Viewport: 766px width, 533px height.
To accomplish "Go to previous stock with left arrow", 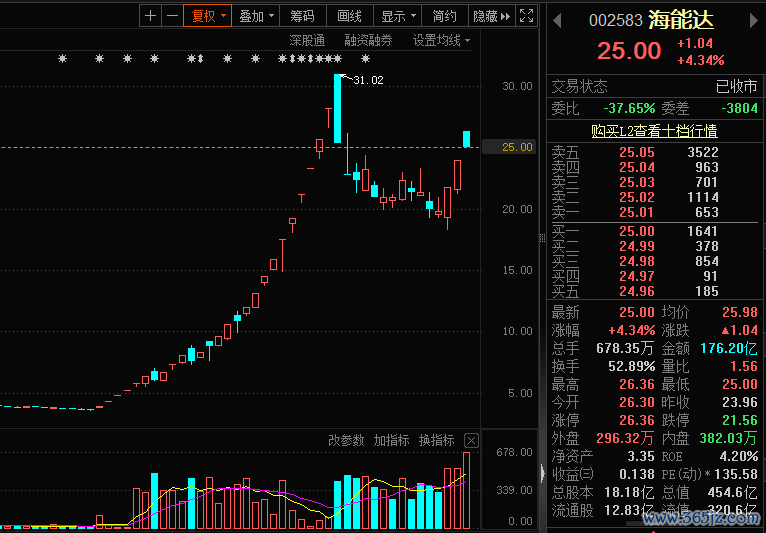I will tap(557, 20).
